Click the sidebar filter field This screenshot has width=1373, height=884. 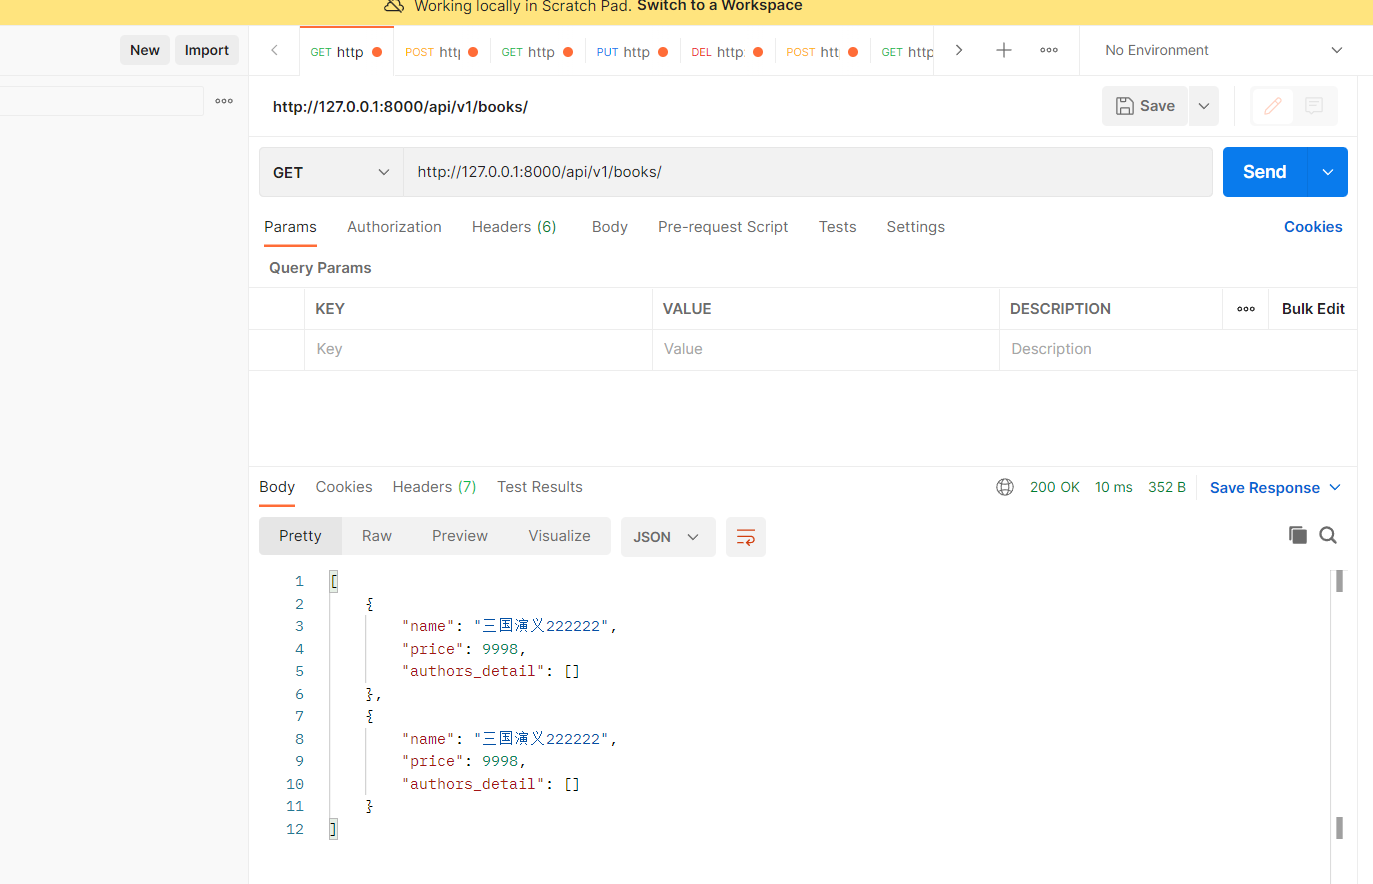[x=101, y=101]
